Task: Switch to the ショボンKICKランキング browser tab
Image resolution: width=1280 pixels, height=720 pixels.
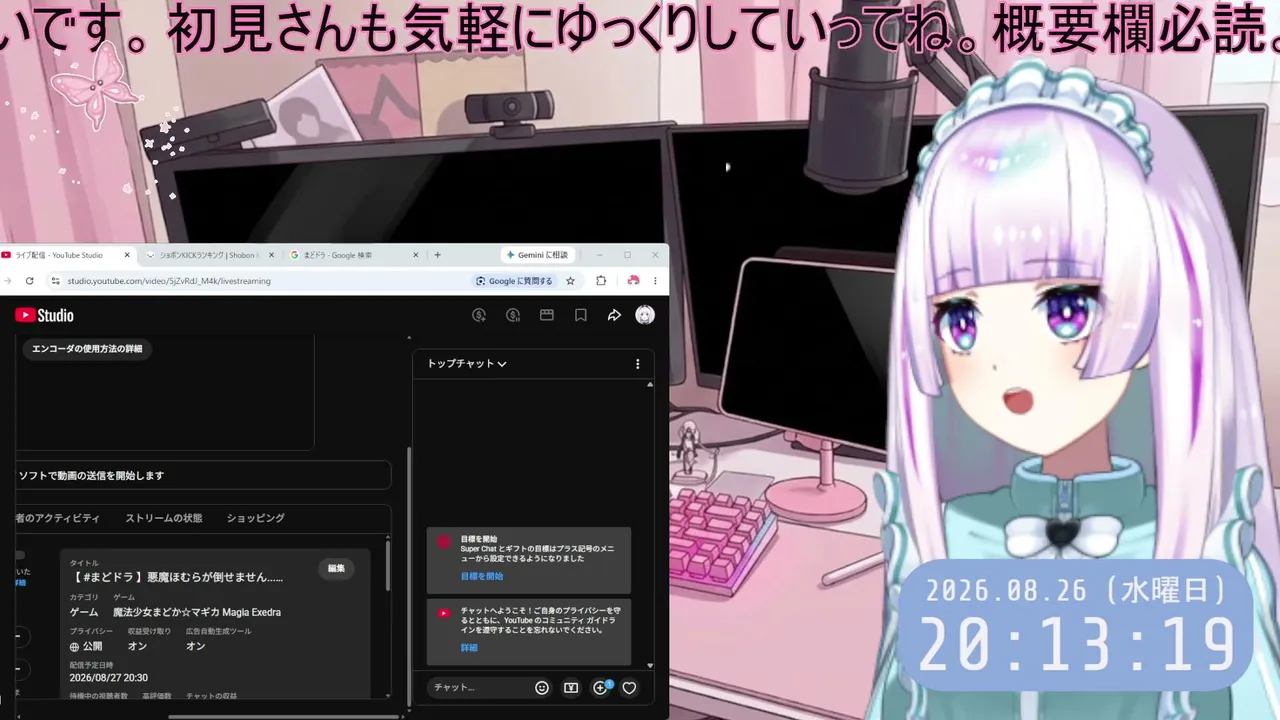Action: 208,255
